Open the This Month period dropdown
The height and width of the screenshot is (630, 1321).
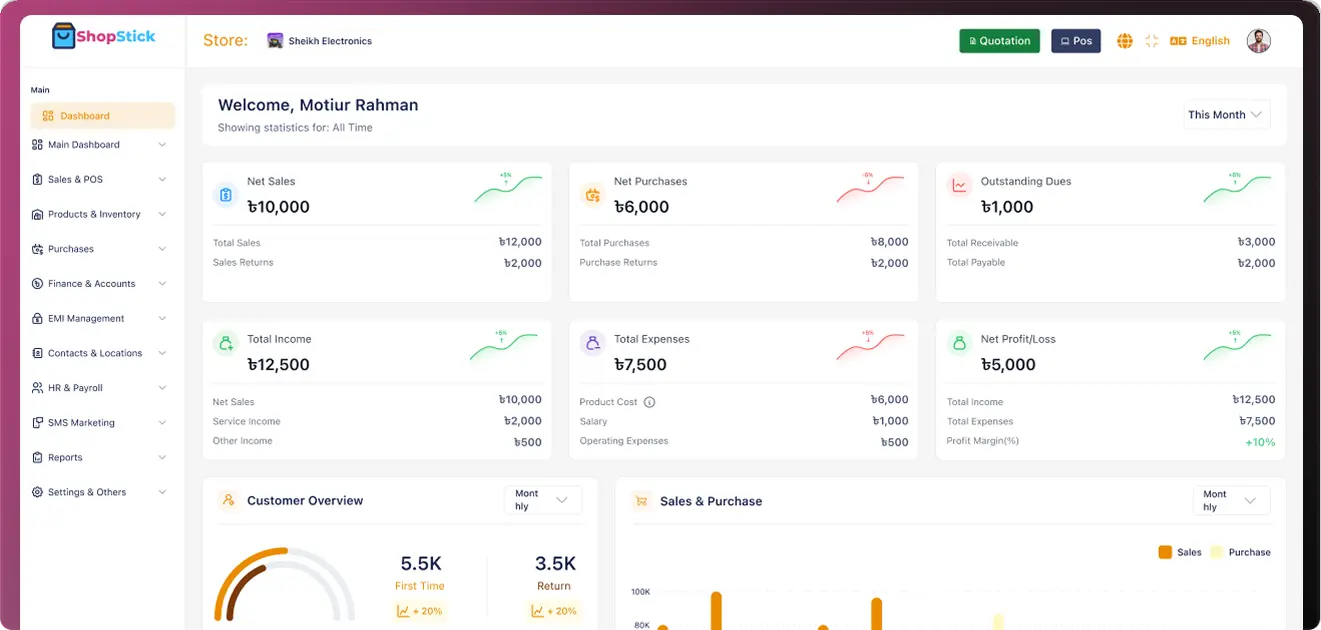[1227, 115]
